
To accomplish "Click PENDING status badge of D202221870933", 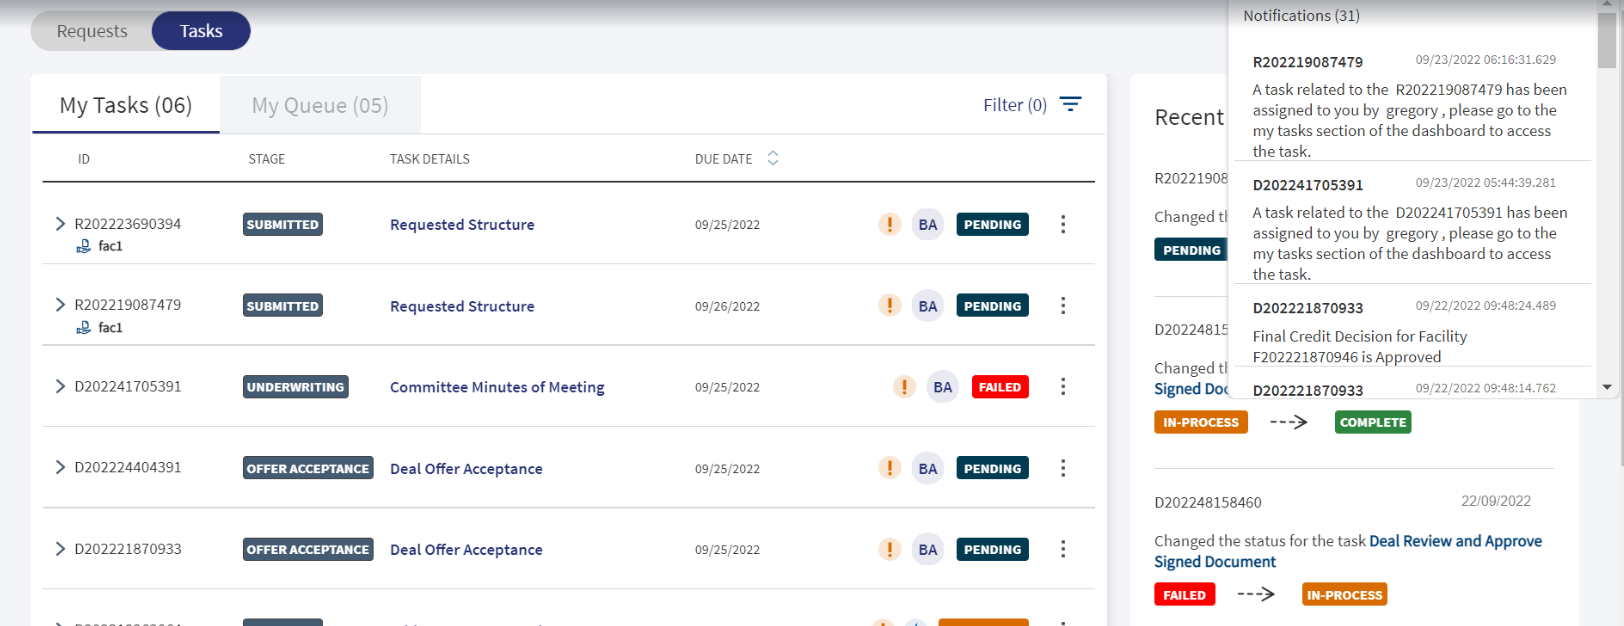I will 992,549.
